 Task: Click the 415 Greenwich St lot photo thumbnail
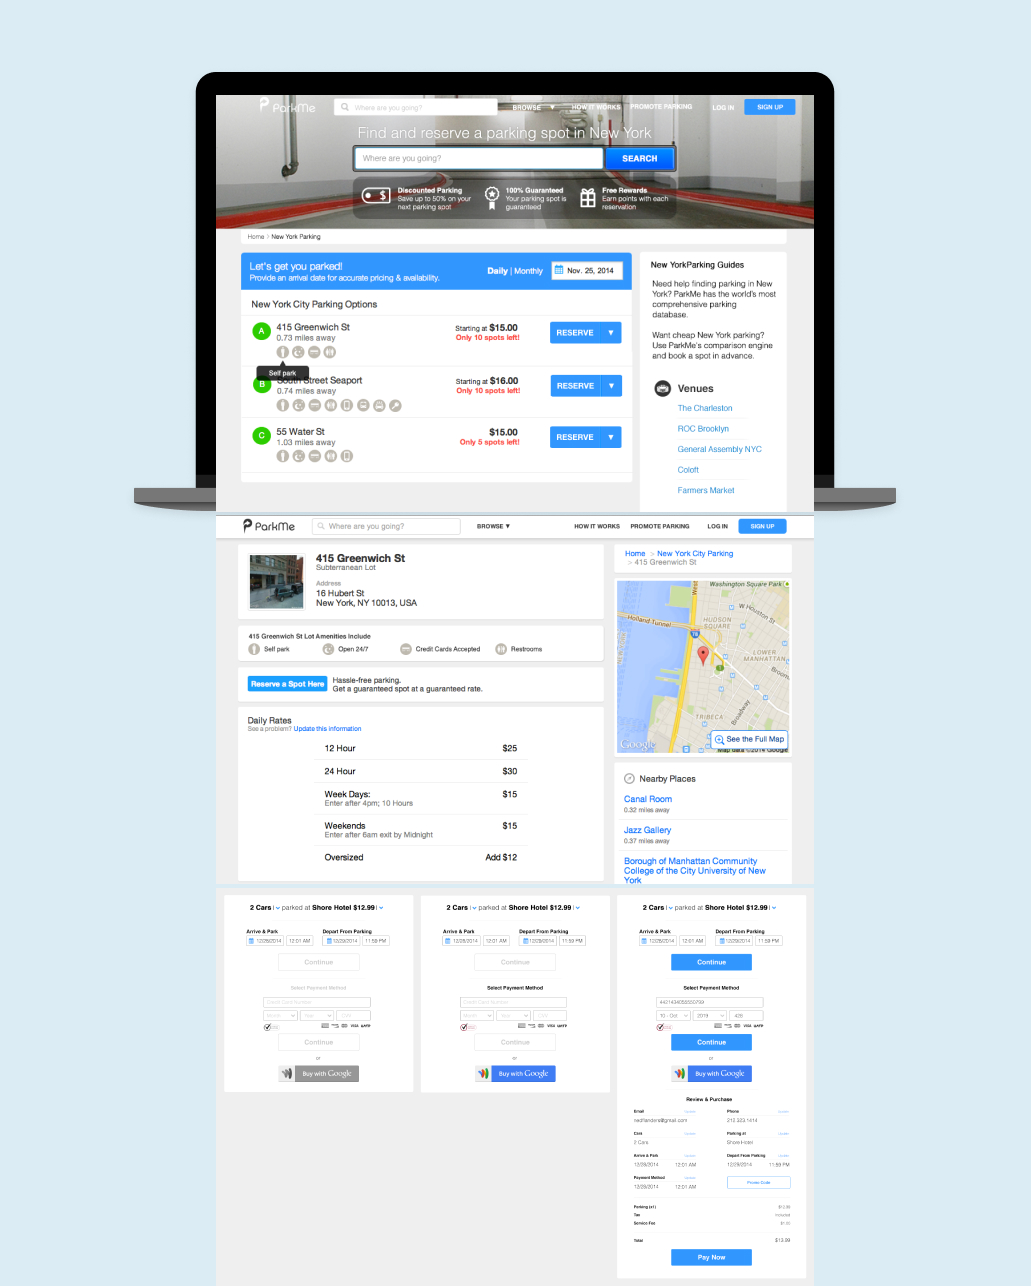pyautogui.click(x=276, y=582)
